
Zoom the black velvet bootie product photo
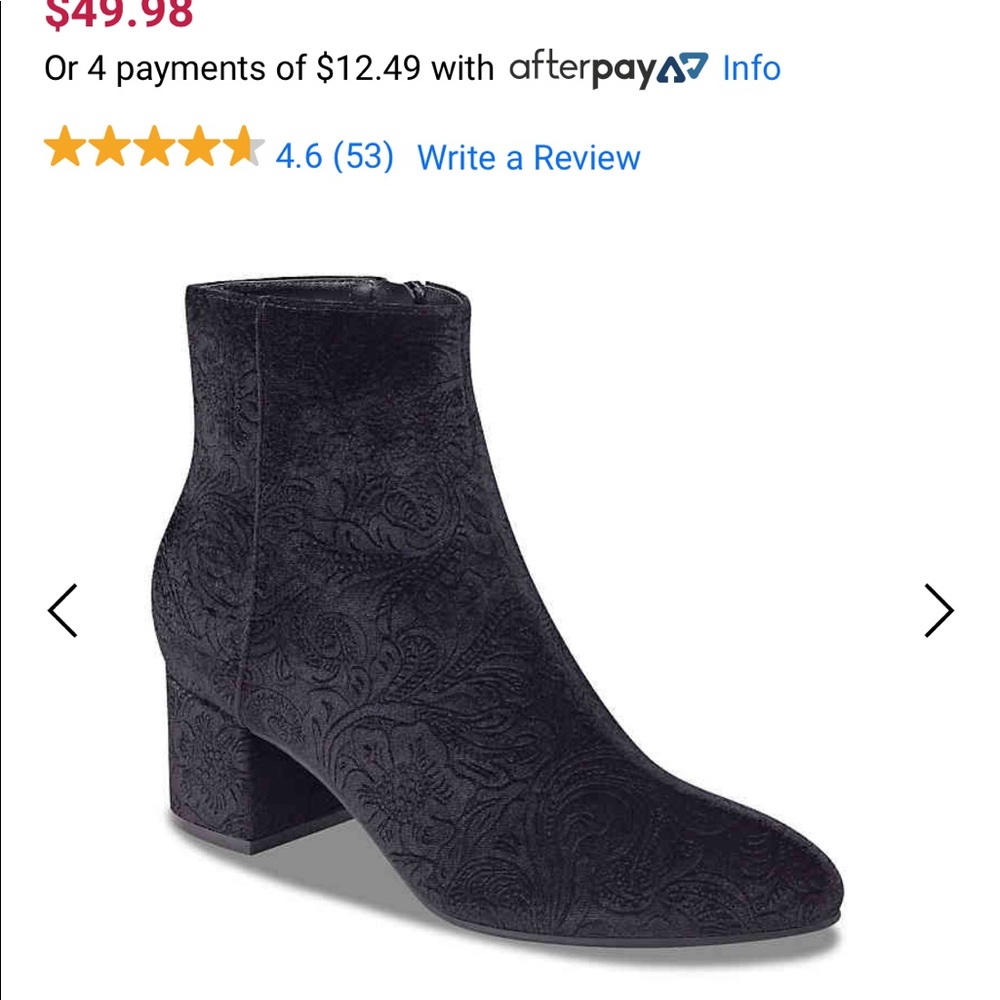click(500, 600)
